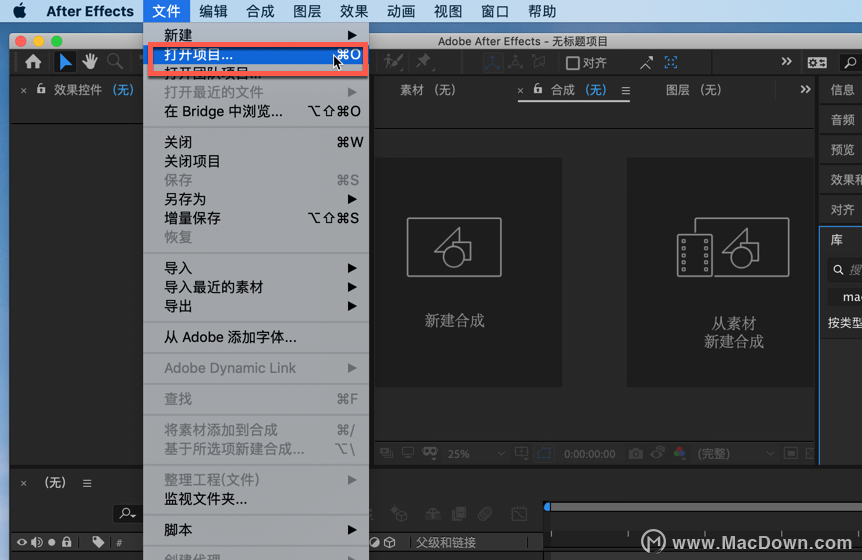
Task: Enable the 对齐 snapping checkbox
Action: point(572,63)
